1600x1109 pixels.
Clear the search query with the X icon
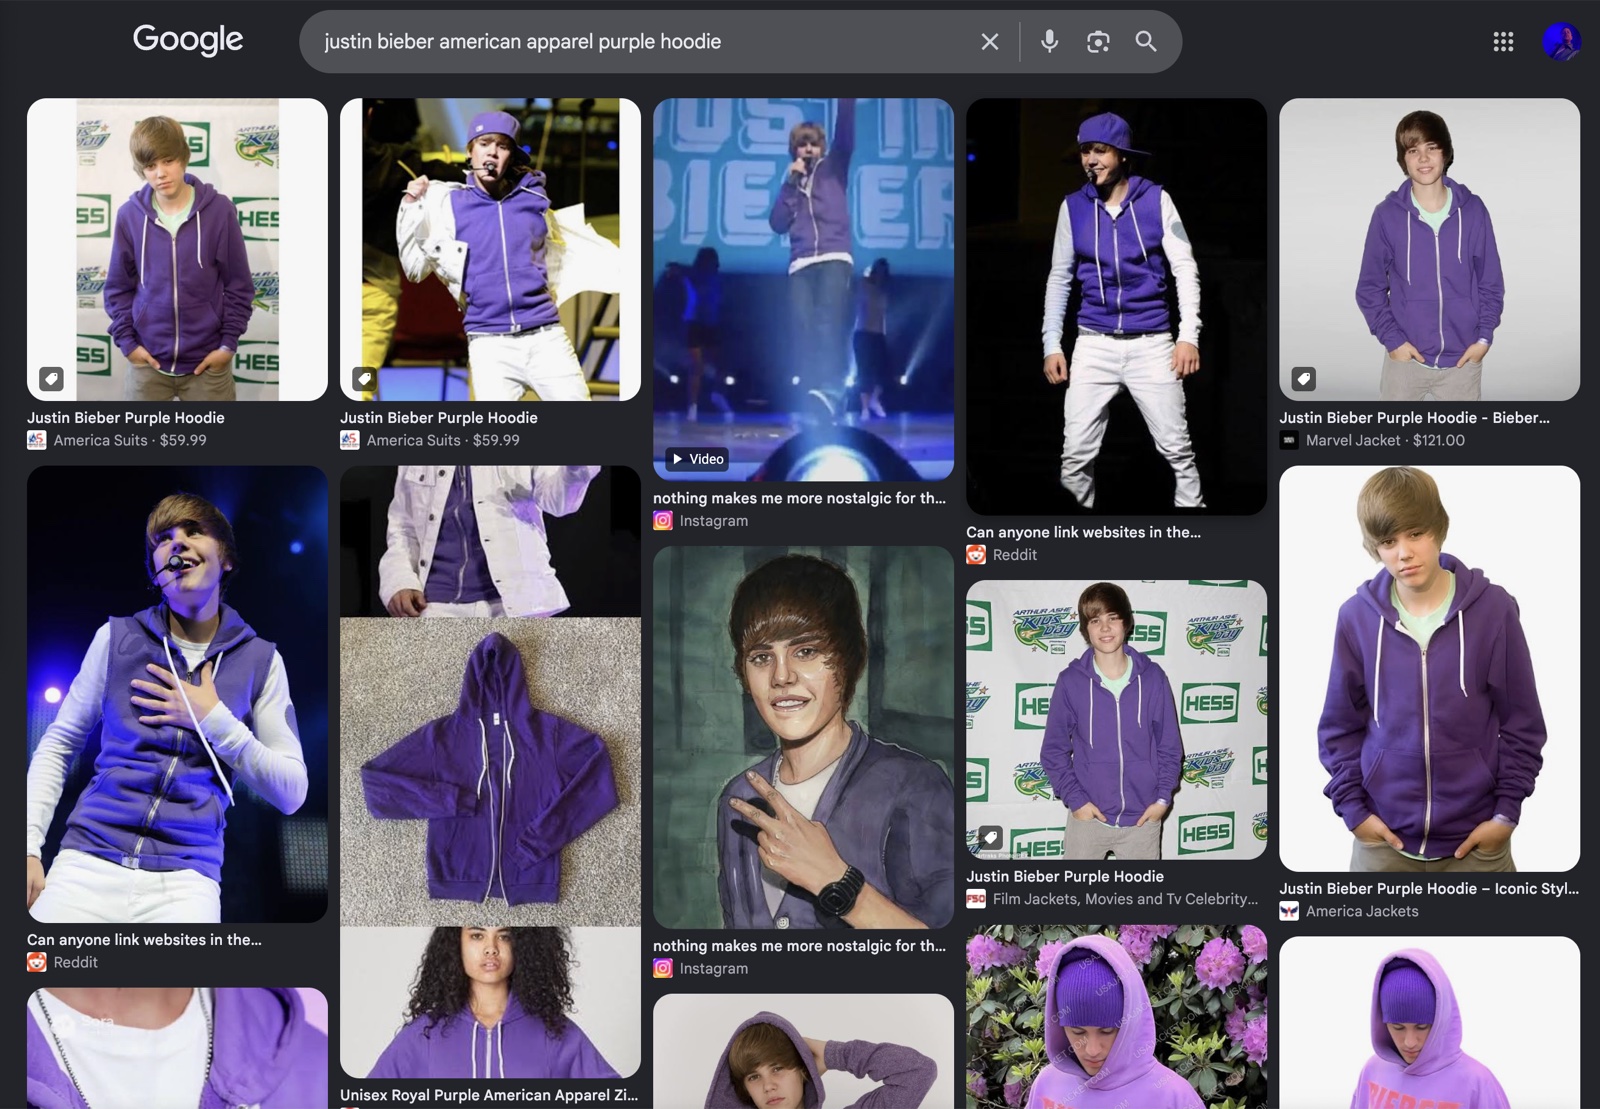point(989,42)
